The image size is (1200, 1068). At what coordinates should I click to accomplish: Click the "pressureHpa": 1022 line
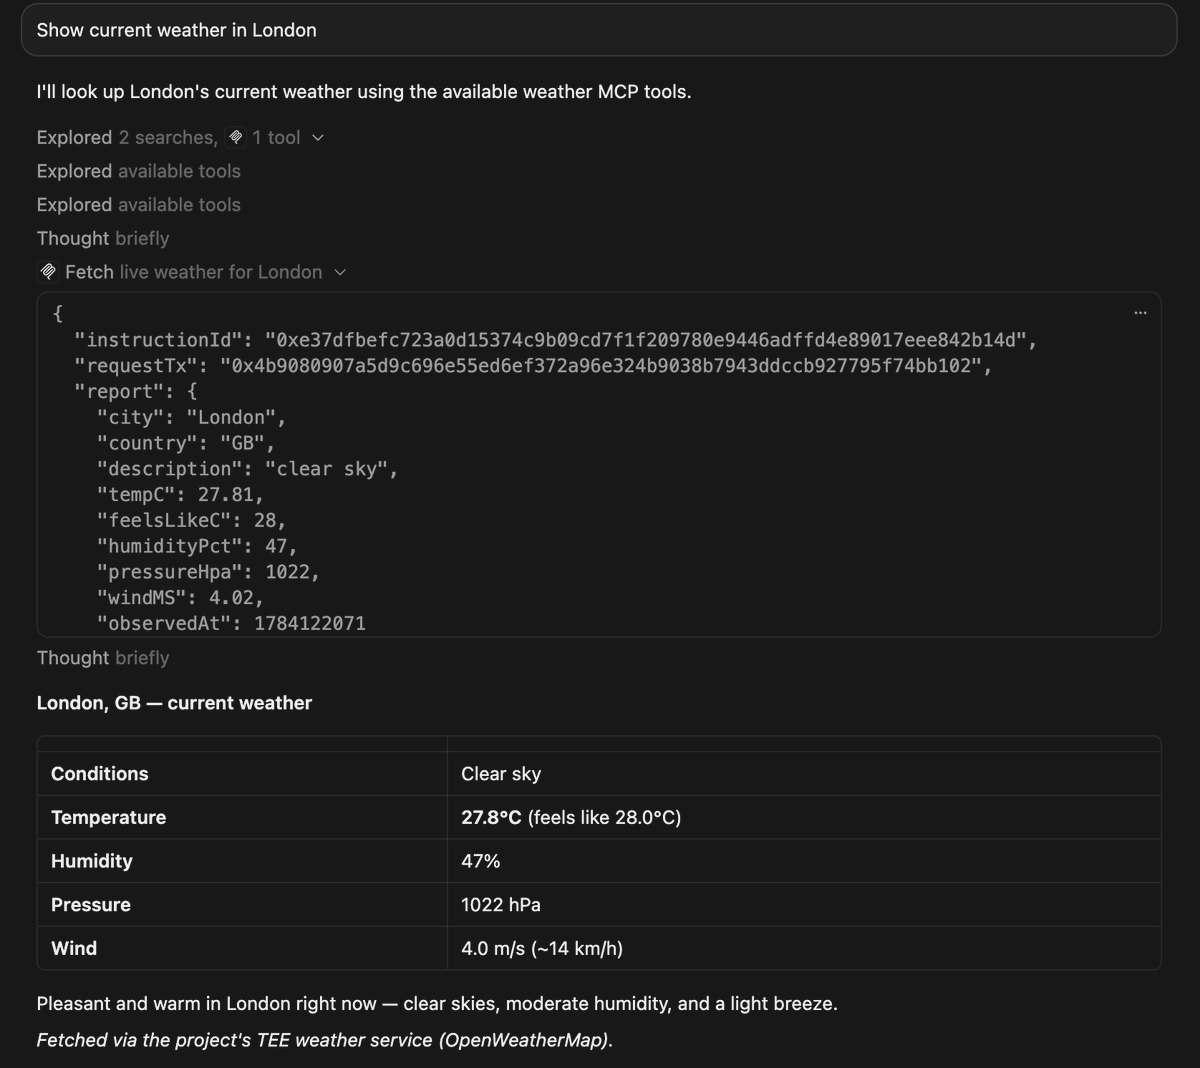coord(208,572)
